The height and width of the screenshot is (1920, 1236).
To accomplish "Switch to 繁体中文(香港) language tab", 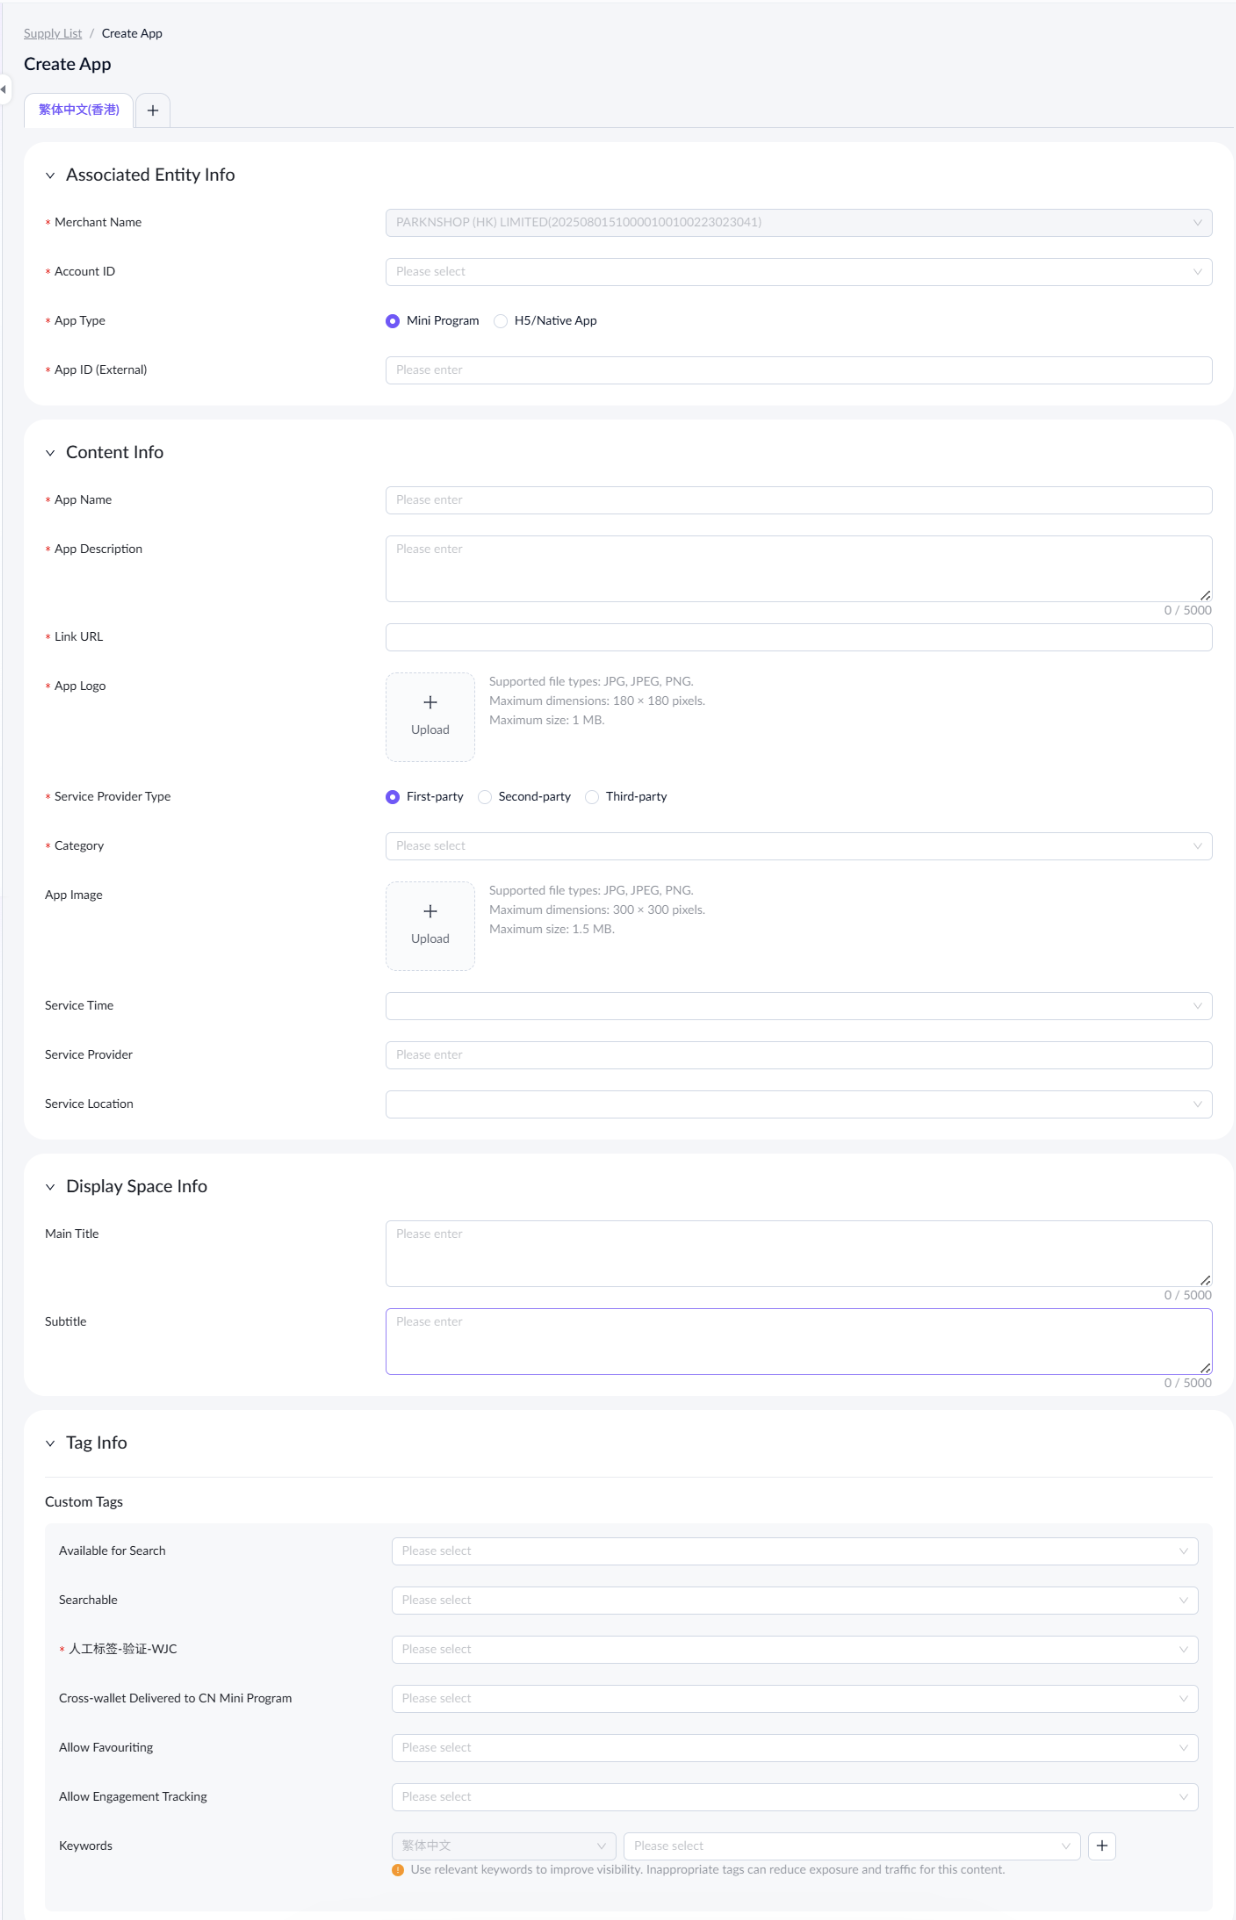I will click(79, 110).
